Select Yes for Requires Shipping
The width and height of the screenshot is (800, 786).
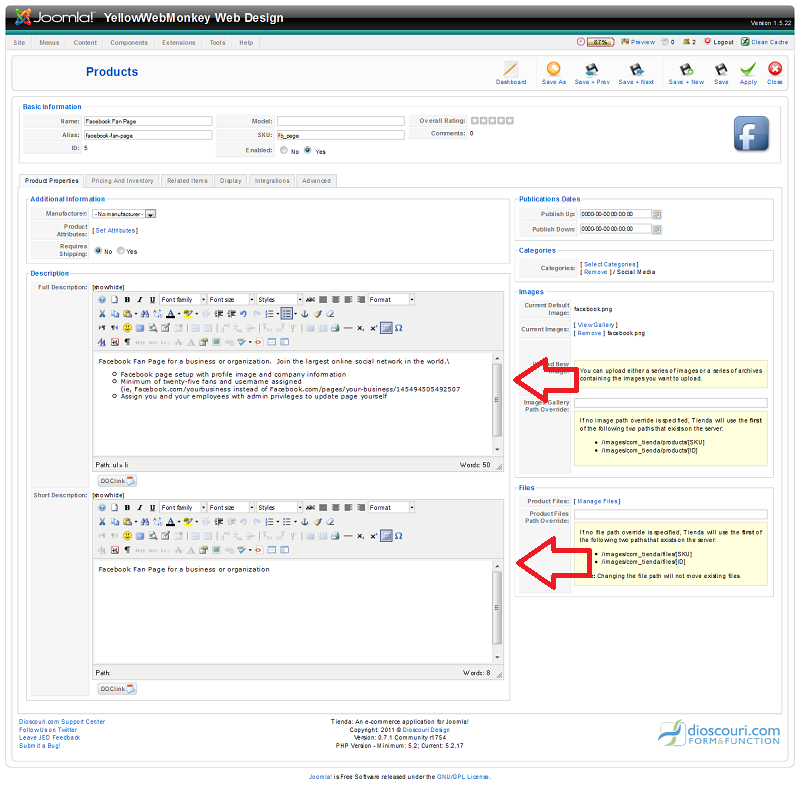click(121, 251)
